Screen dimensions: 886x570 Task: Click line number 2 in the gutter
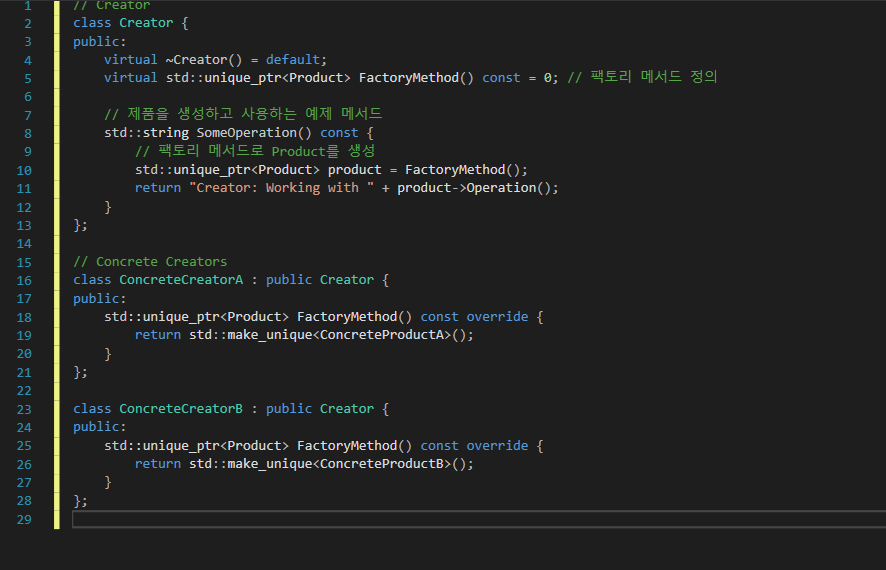click(x=28, y=24)
